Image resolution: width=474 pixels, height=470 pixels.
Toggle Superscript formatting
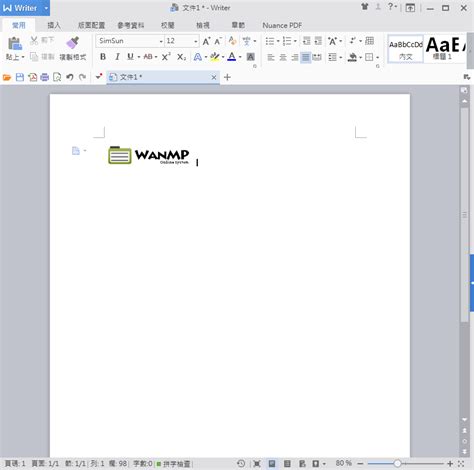(x=166, y=57)
